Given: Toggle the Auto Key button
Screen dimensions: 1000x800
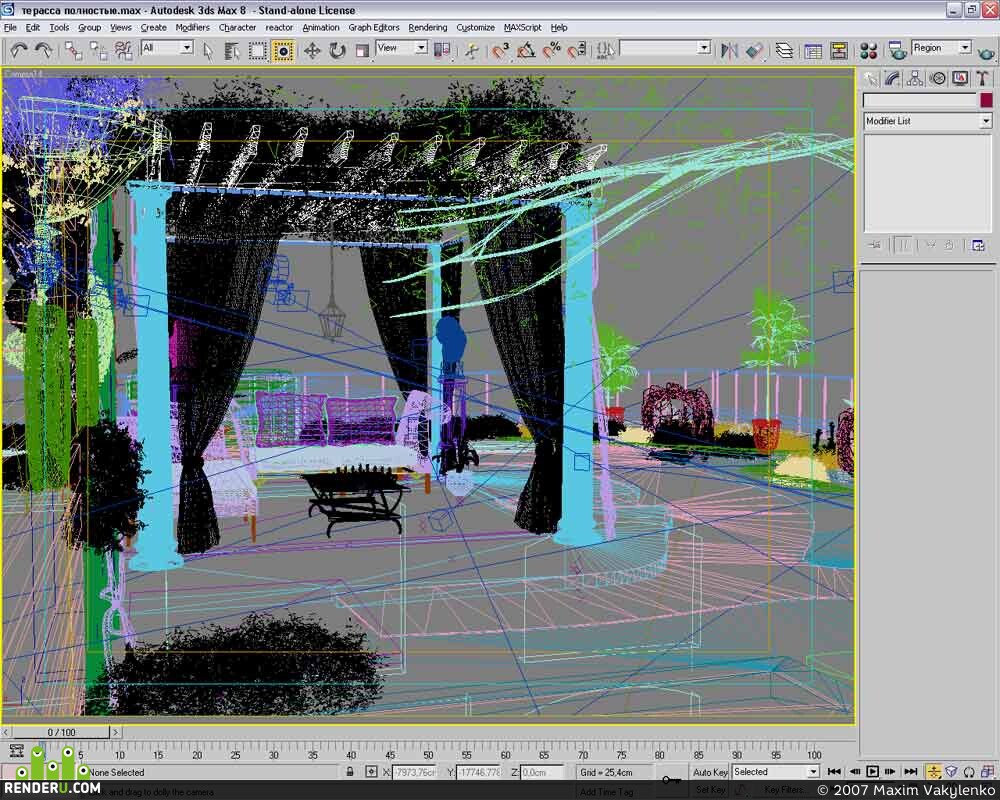Looking at the screenshot, I should (x=710, y=772).
